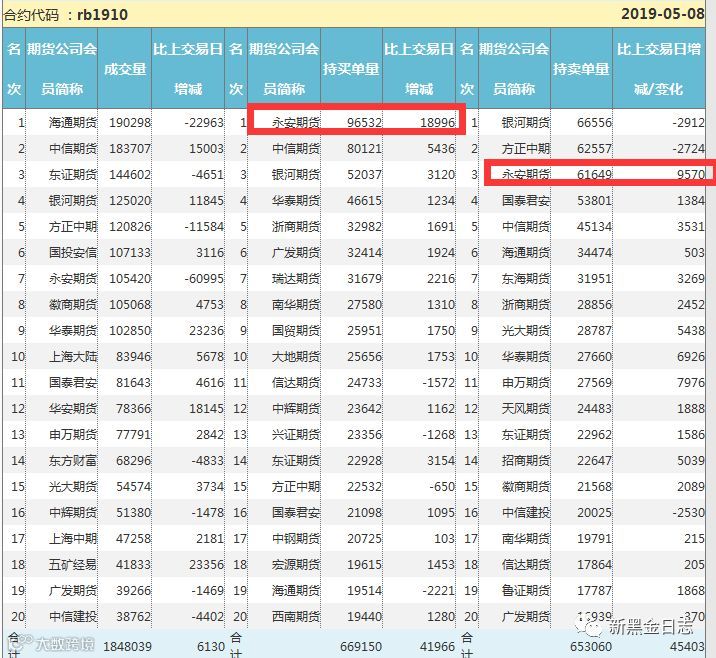Screen dimensions: 716x658
Task: Select 五矿经易 volume 41833
Action: [x=133, y=564]
